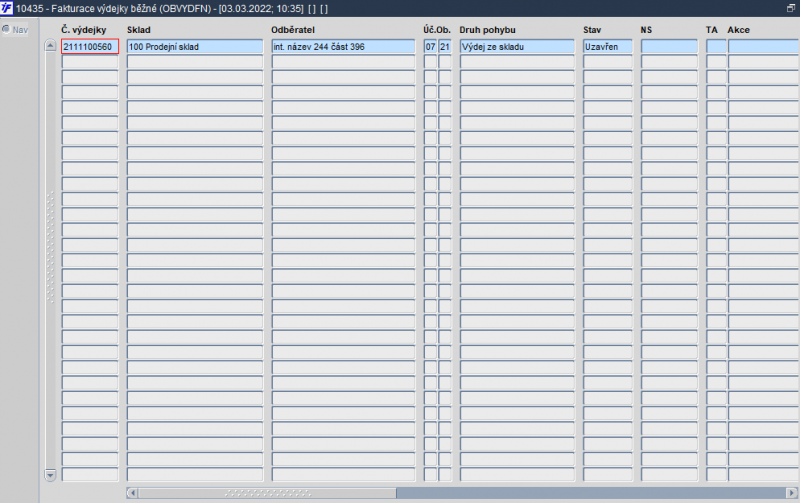Select the Č. výdejky field 2111100560
This screenshot has width=800, height=503.
(x=90, y=46)
